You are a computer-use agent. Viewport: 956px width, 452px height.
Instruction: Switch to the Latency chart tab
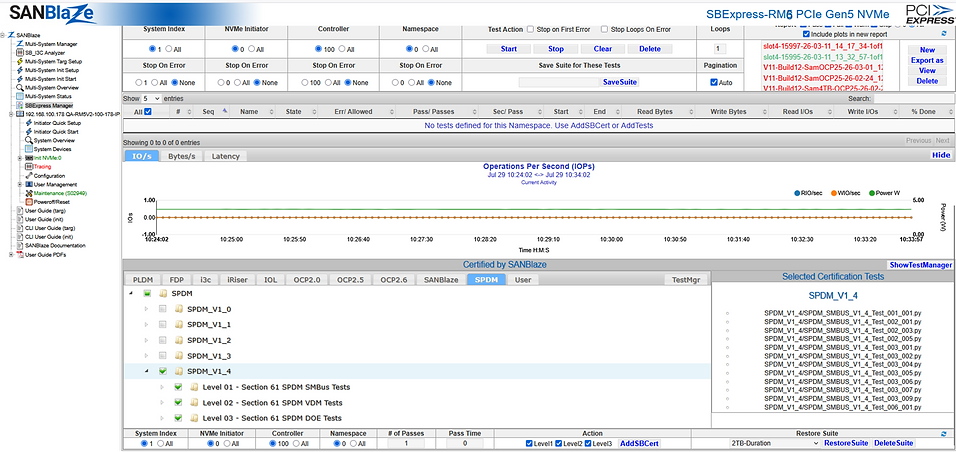click(x=226, y=156)
